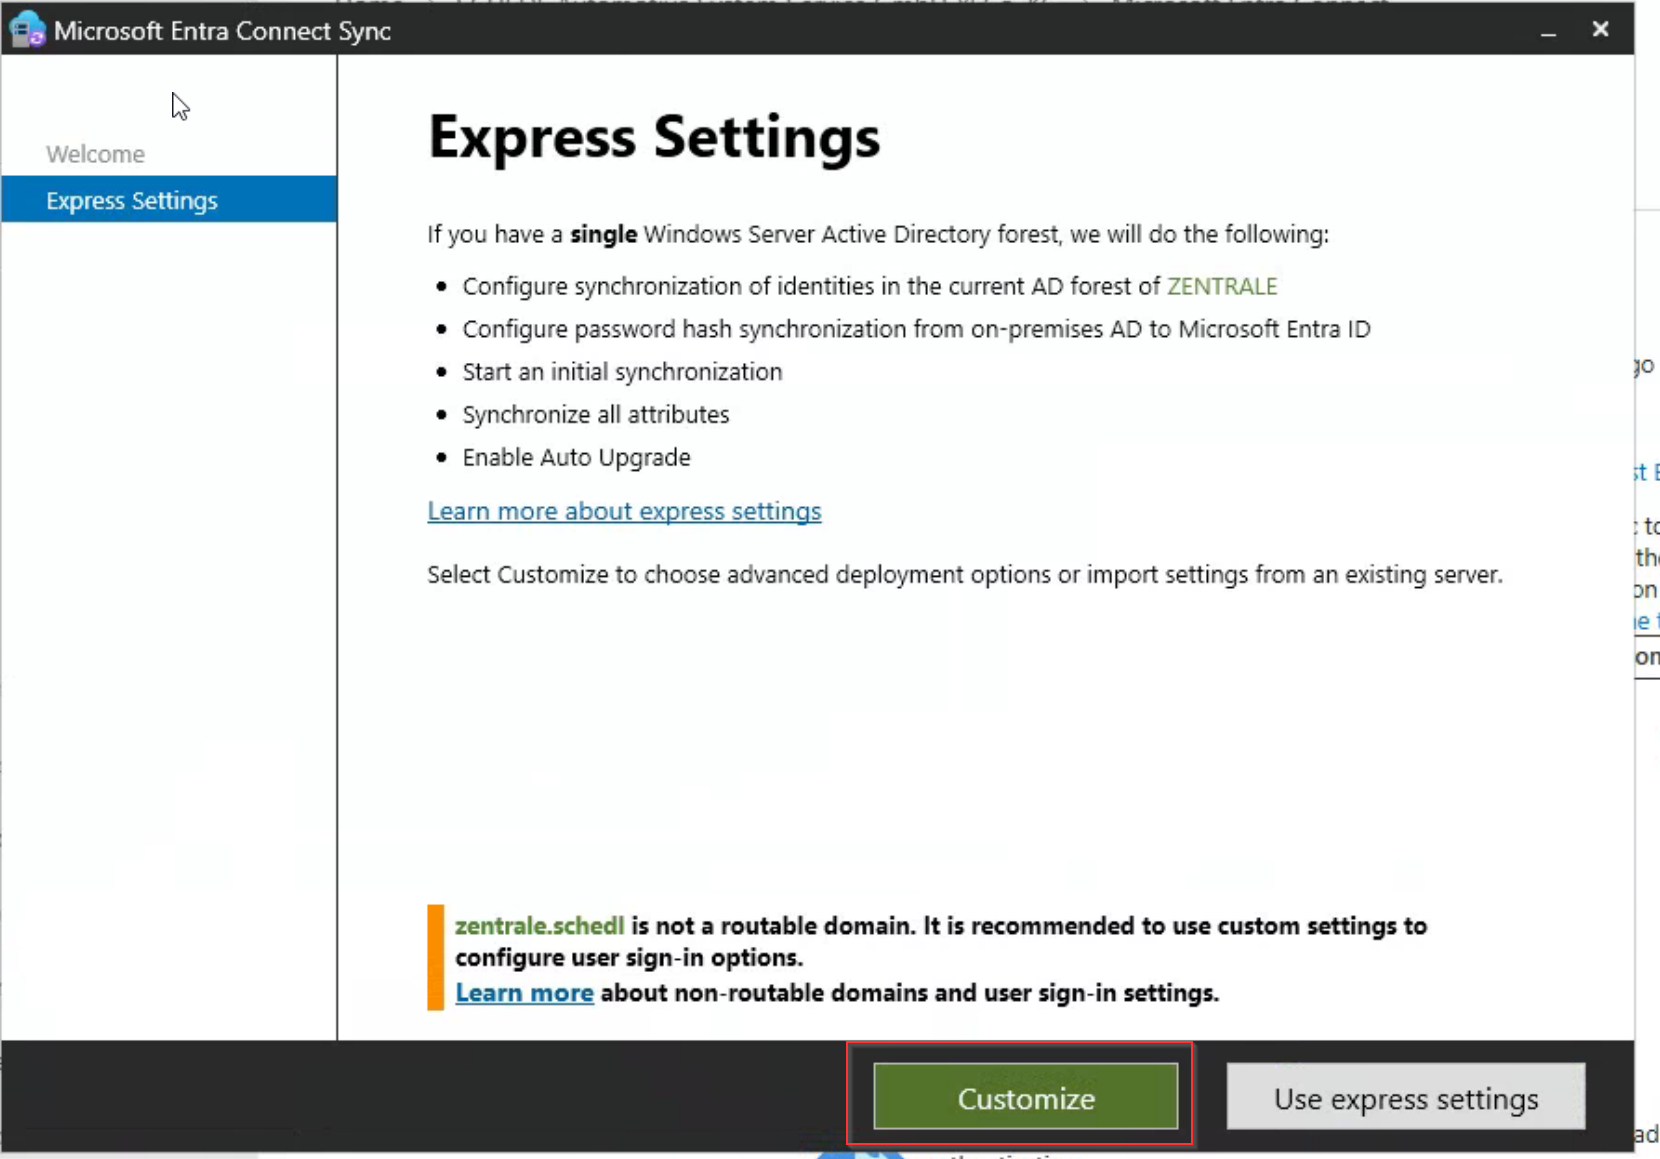1660x1159 pixels.
Task: Click the window title text in title bar
Action: pos(222,31)
